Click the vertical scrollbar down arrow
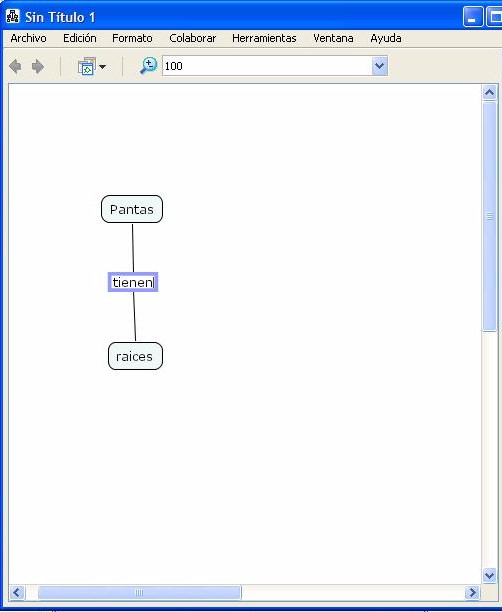 tap(490, 575)
